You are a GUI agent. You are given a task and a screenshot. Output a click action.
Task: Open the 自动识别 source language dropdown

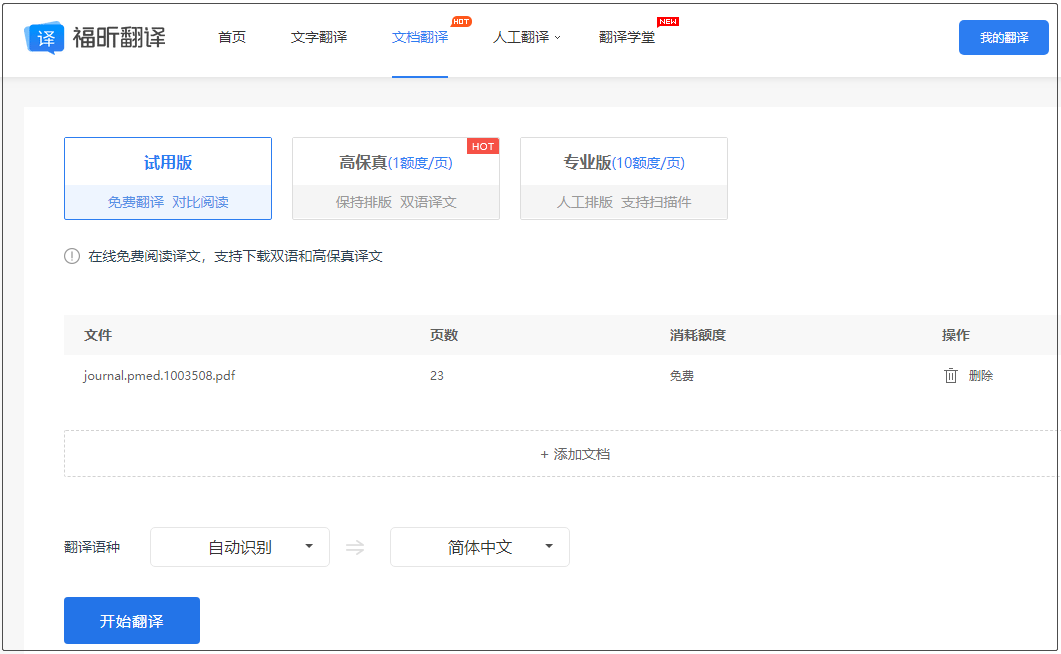[239, 546]
